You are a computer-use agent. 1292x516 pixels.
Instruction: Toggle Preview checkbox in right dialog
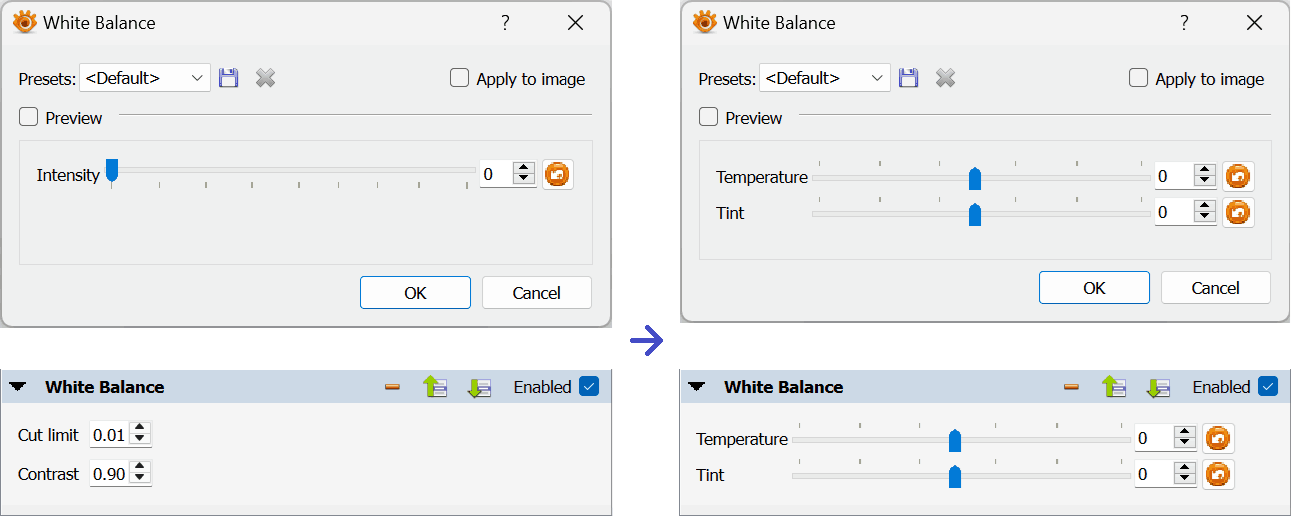pyautogui.click(x=709, y=117)
